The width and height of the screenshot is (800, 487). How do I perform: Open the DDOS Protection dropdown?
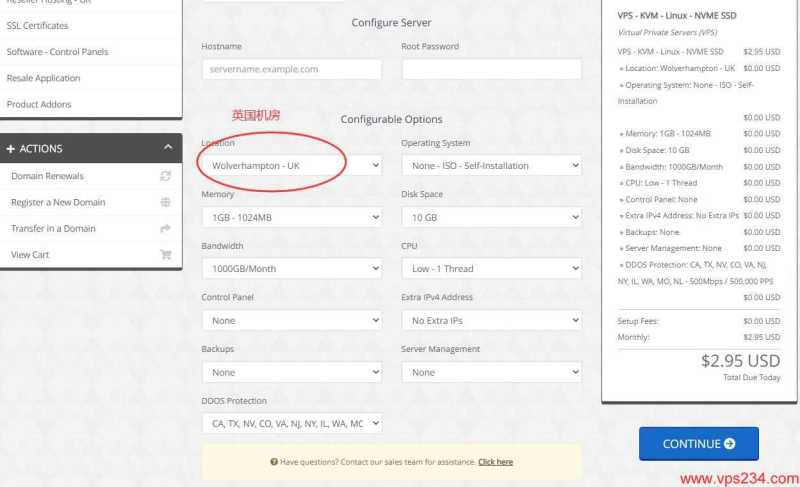pyautogui.click(x=292, y=424)
